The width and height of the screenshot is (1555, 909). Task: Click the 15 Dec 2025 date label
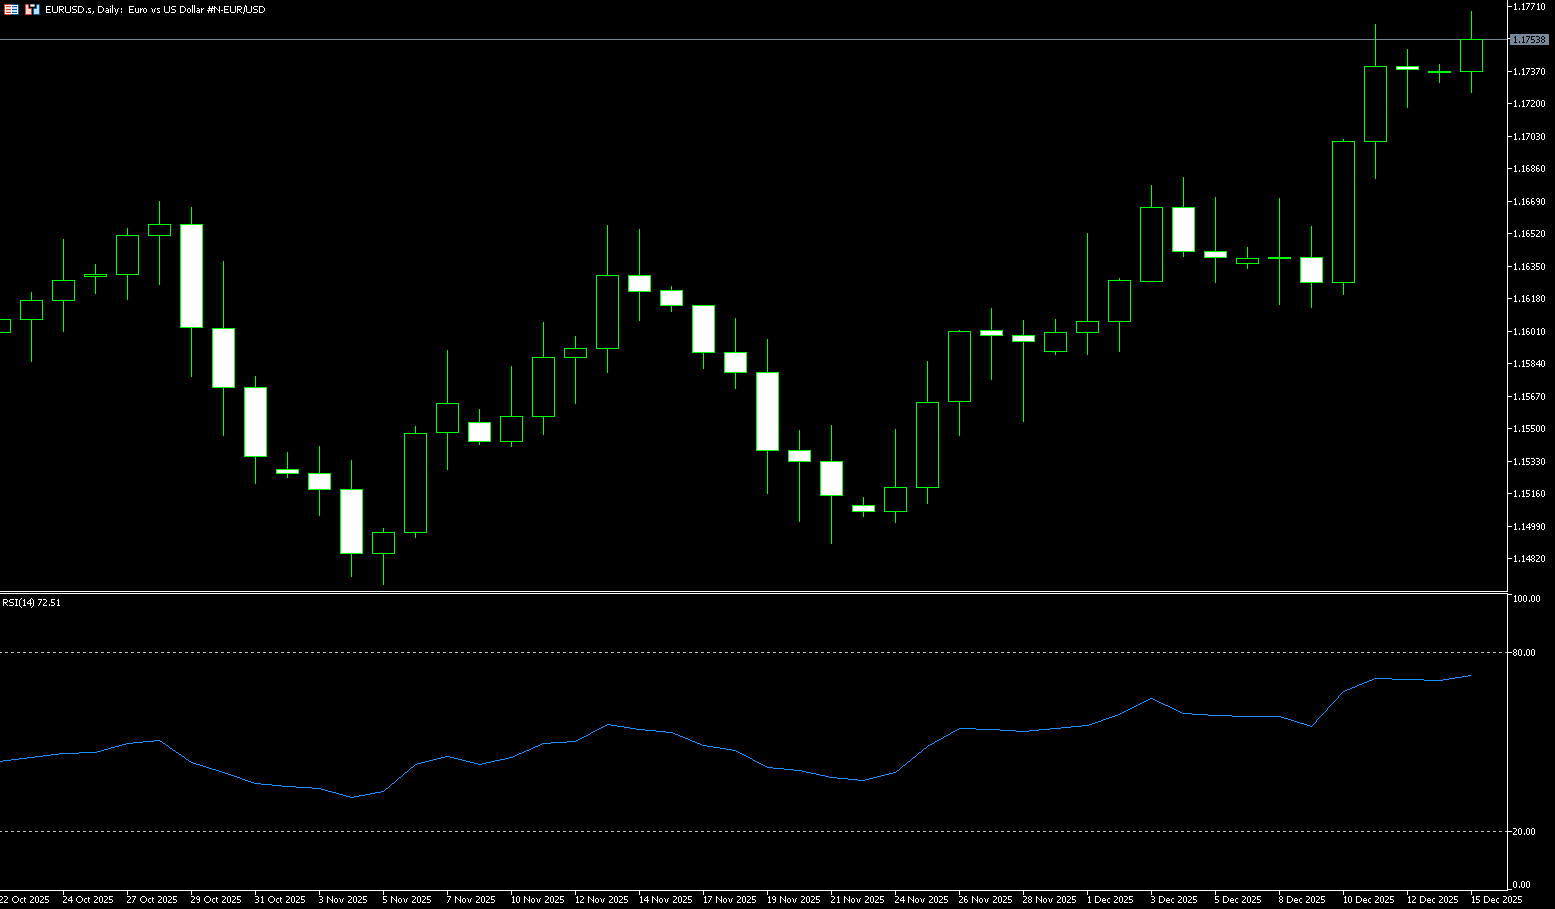pos(1496,900)
